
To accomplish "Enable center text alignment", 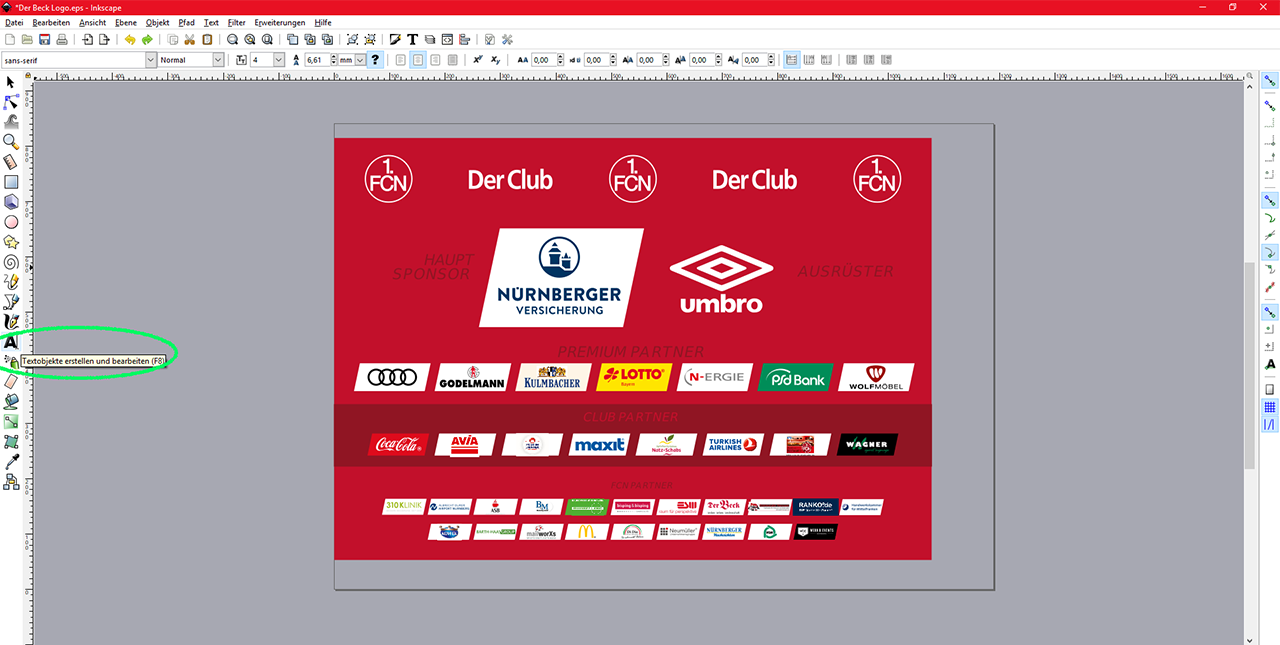I will pyautogui.click(x=418, y=60).
